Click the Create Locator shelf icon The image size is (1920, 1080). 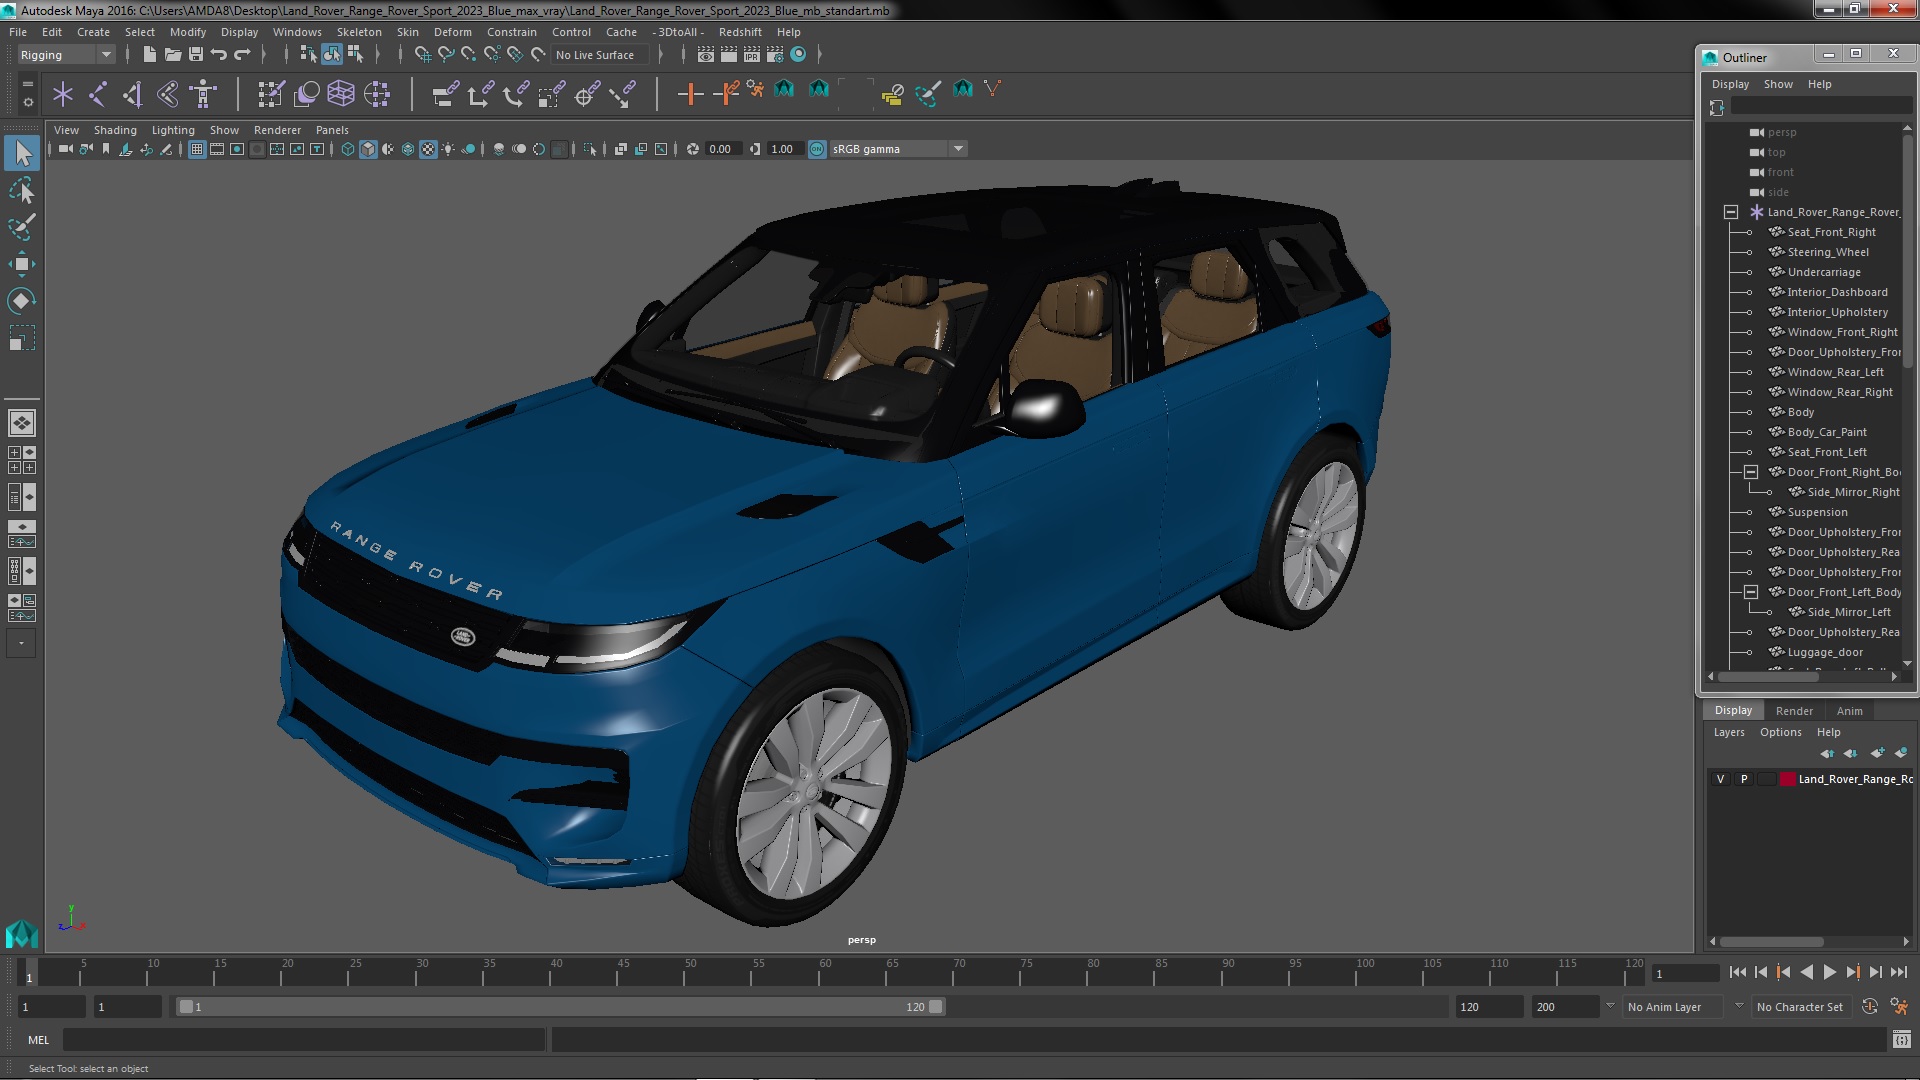click(x=63, y=94)
